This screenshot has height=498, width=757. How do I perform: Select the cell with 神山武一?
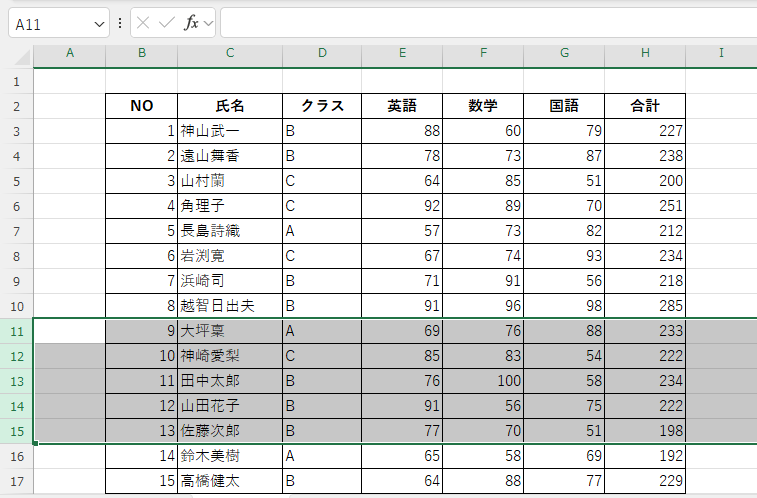point(230,131)
